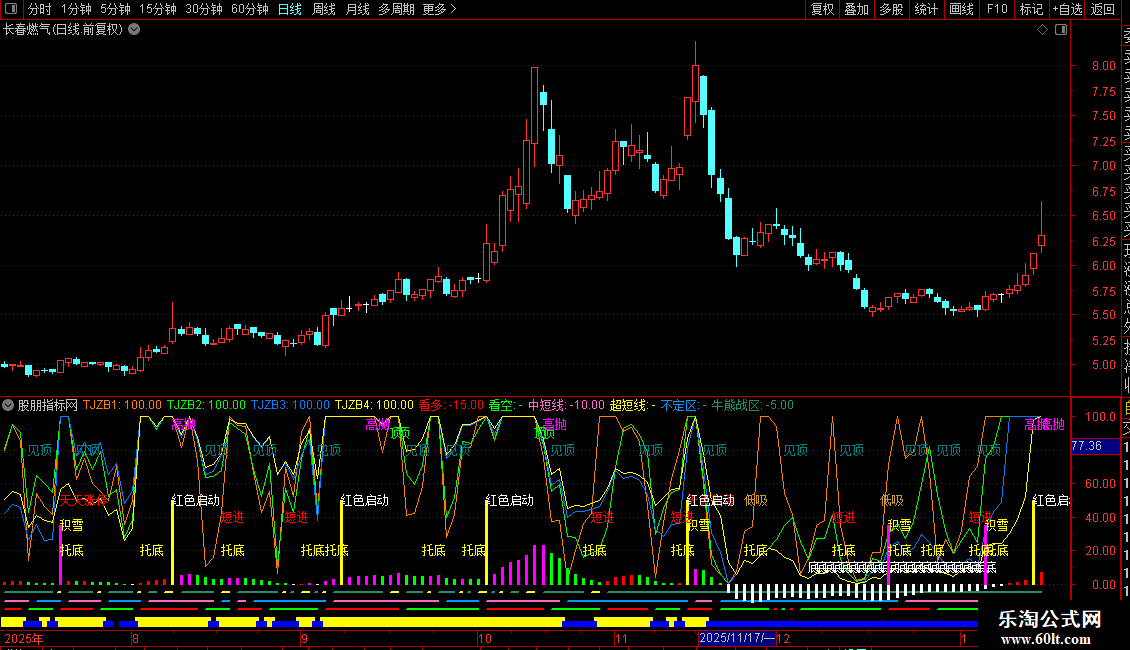Click the 叠加 overlay tool
This screenshot has width=1130, height=650.
856,9
